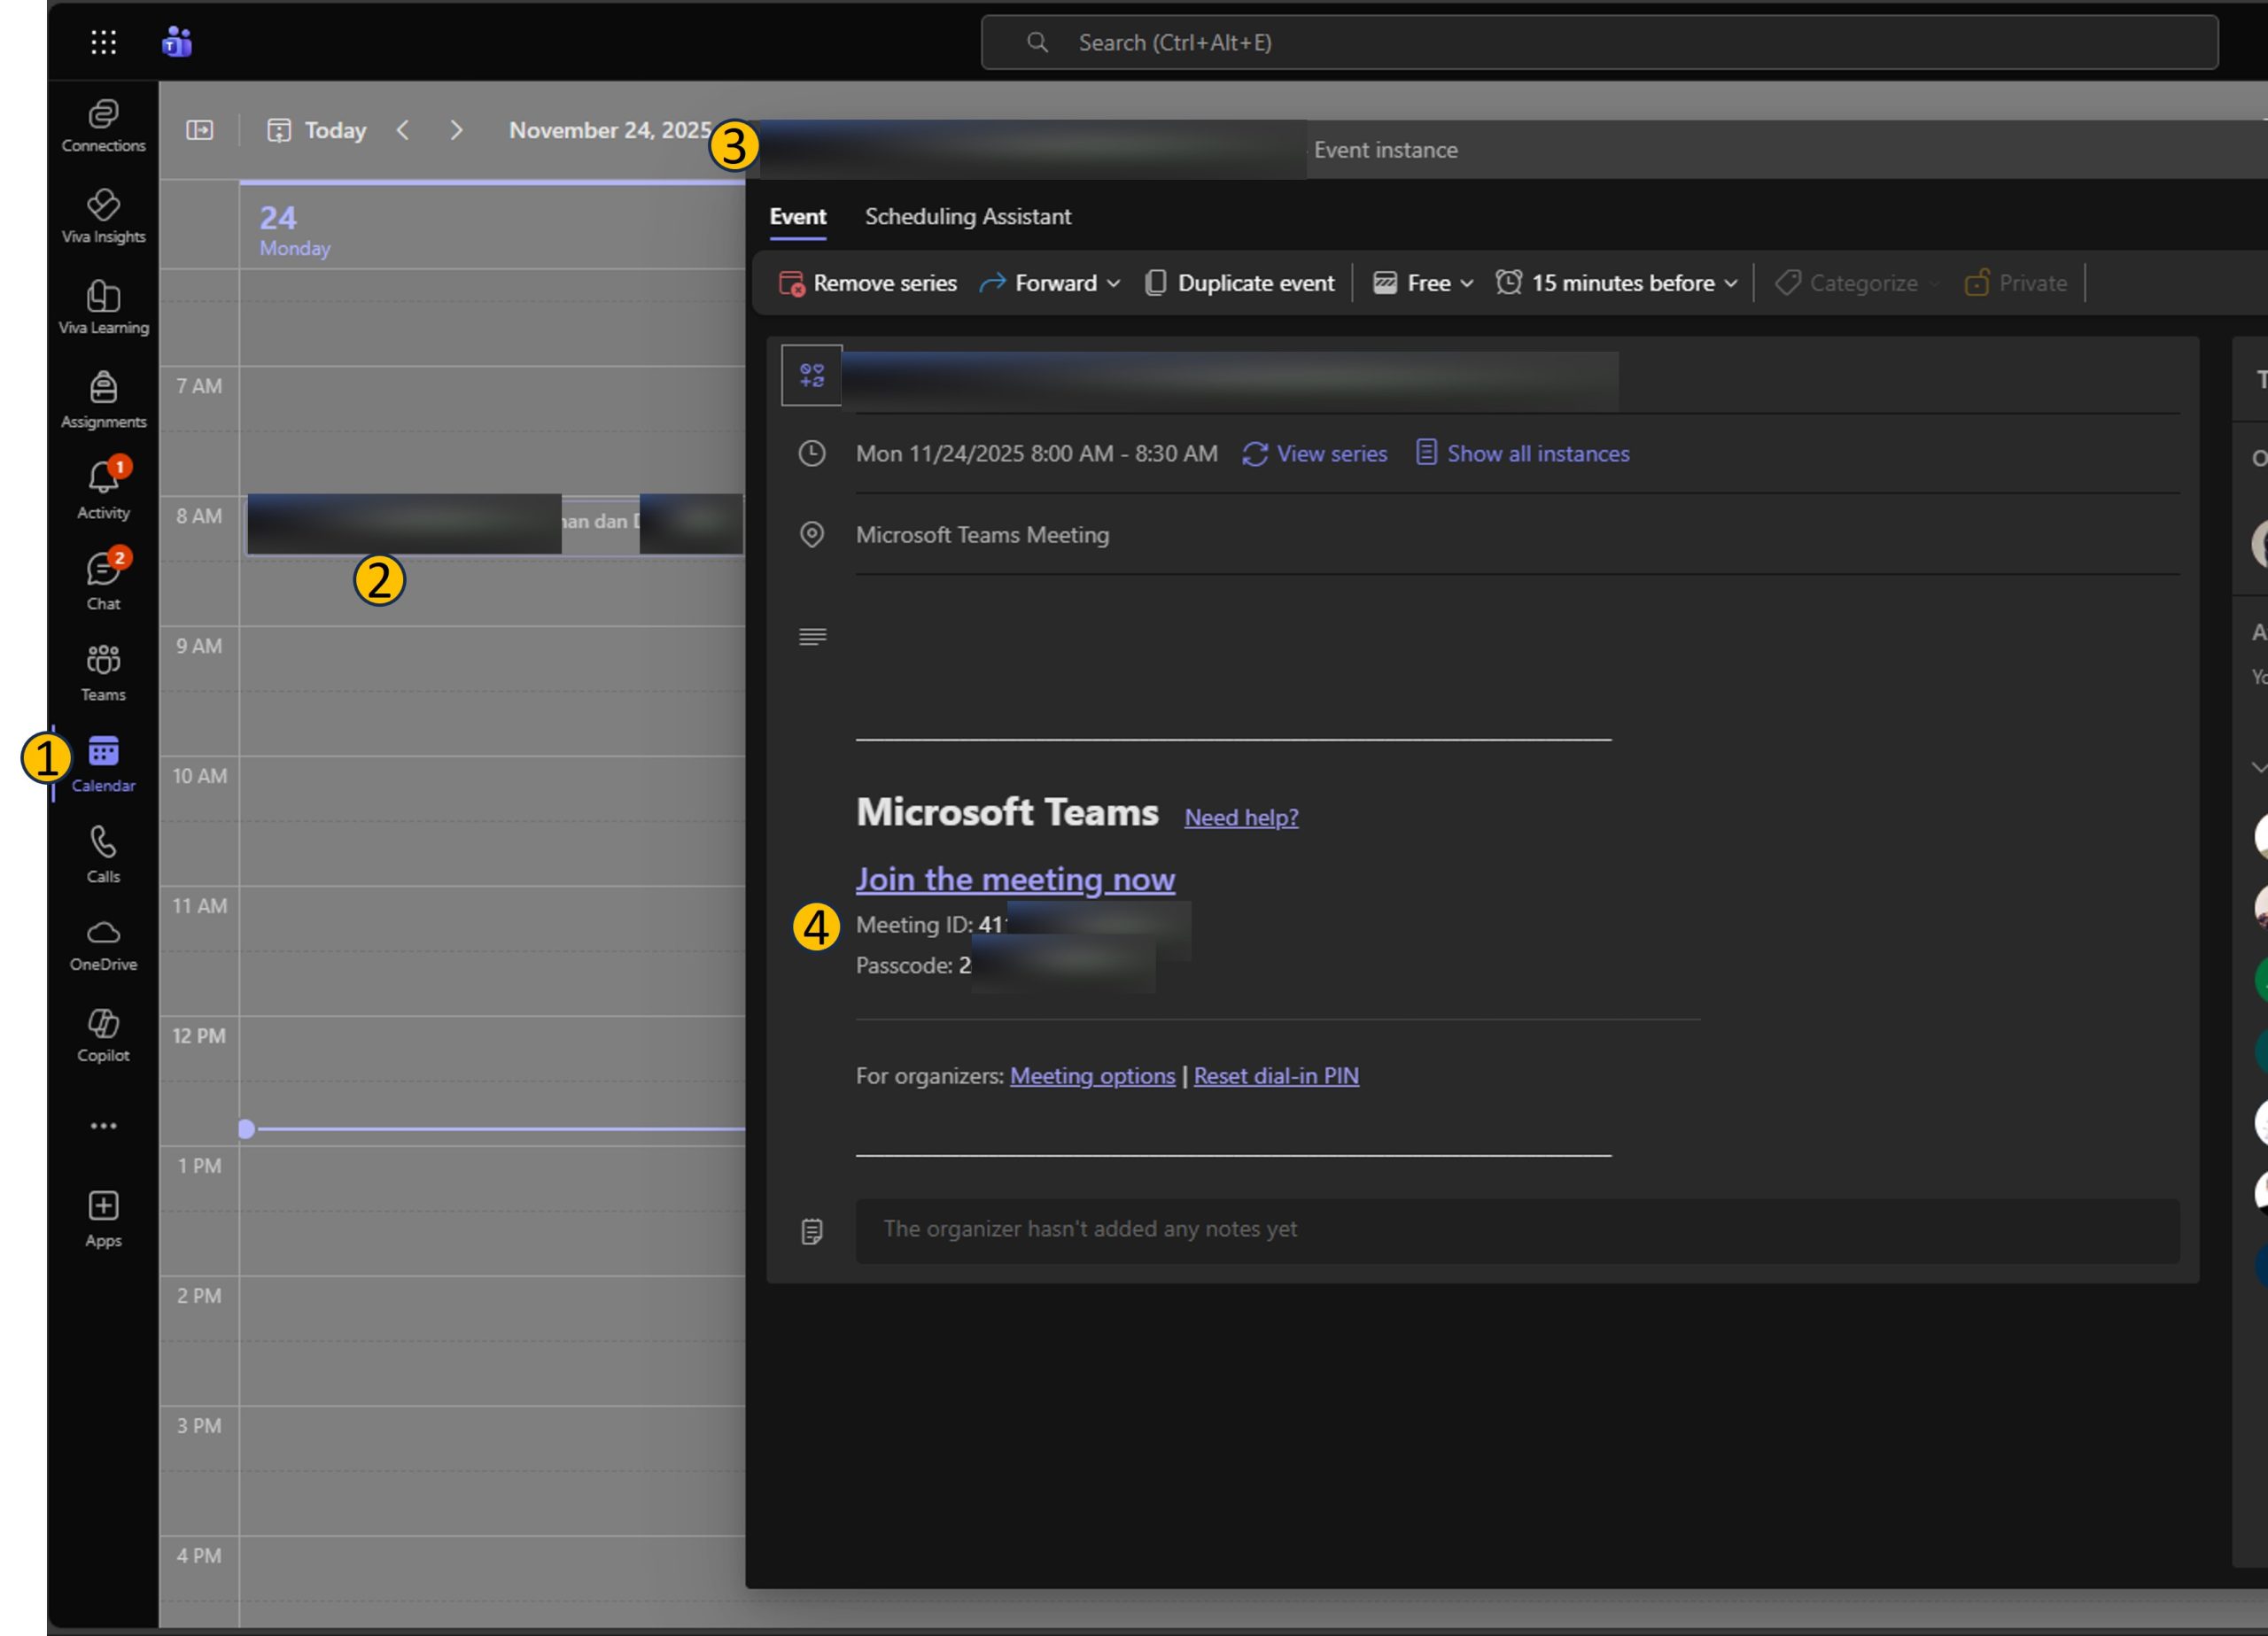The height and width of the screenshot is (1636, 2268).
Task: Select the Event tab
Action: pos(797,217)
